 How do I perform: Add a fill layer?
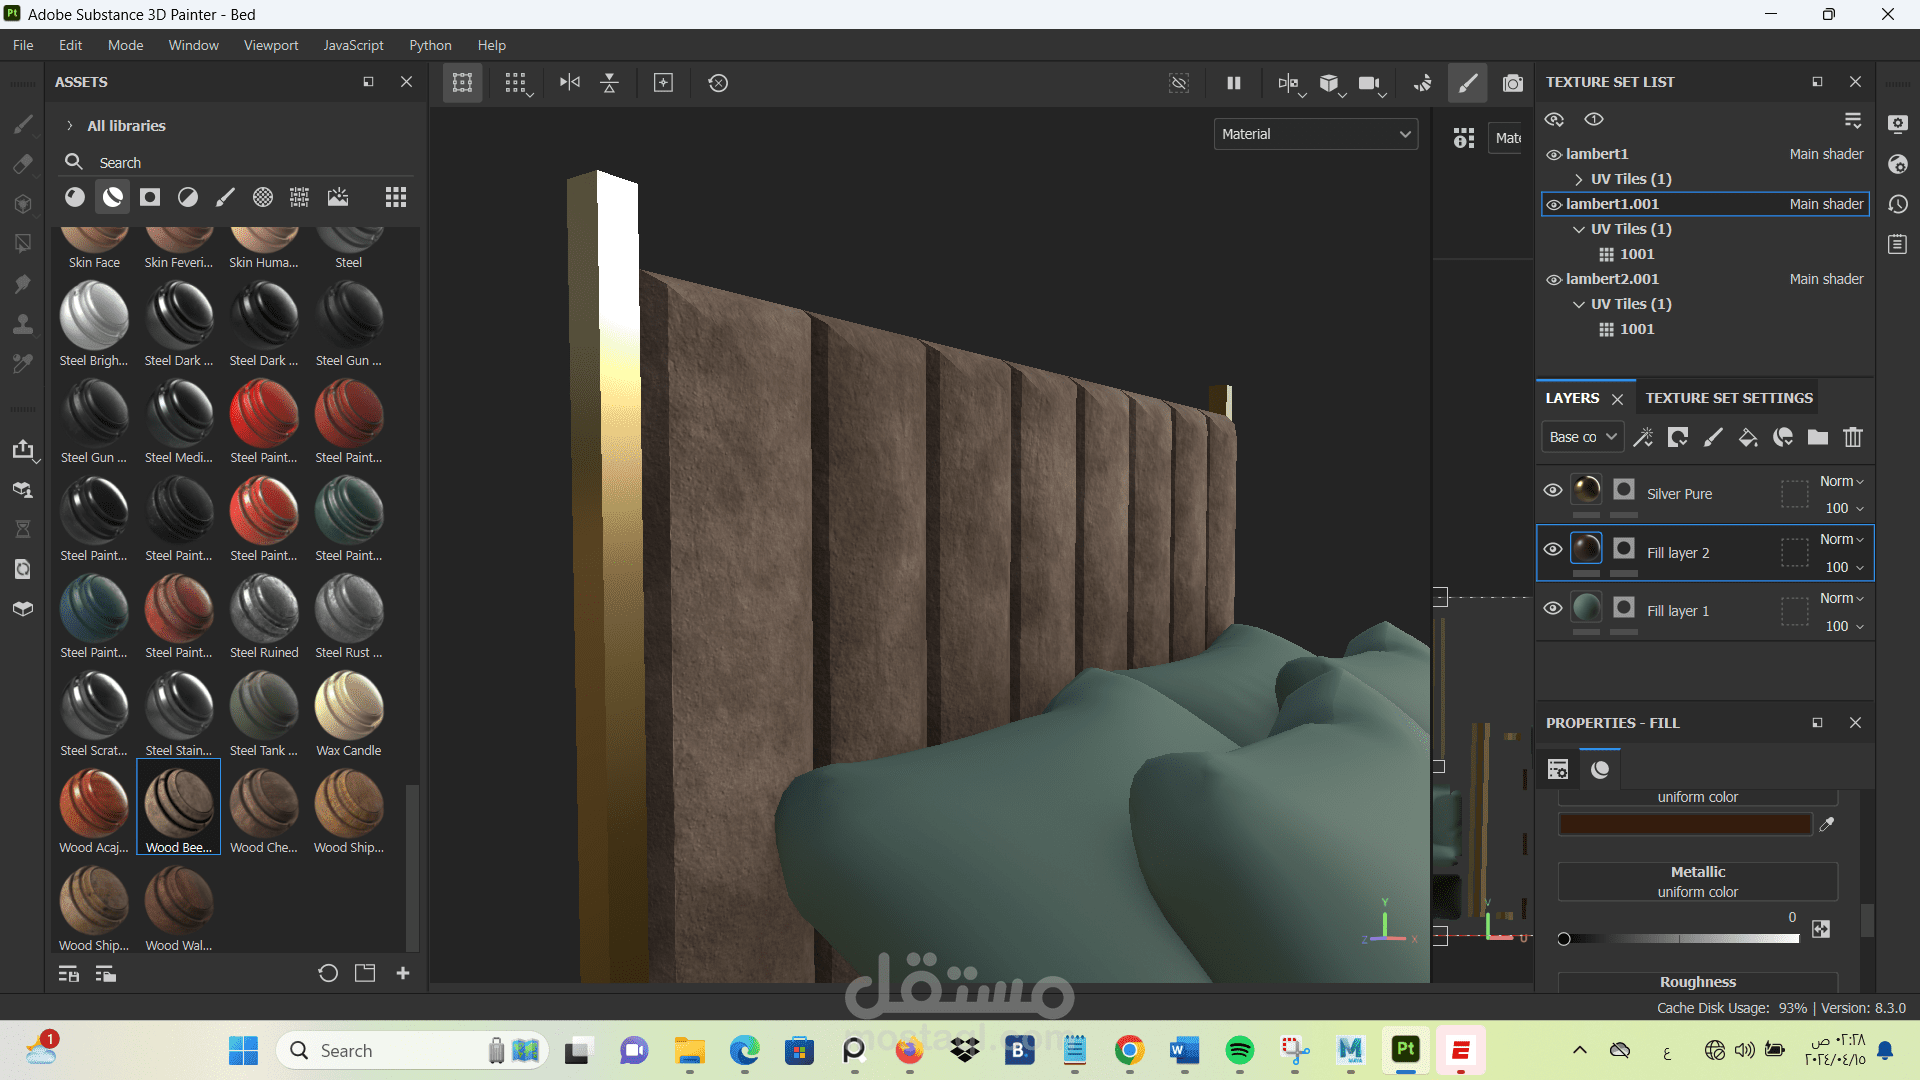tap(1747, 438)
